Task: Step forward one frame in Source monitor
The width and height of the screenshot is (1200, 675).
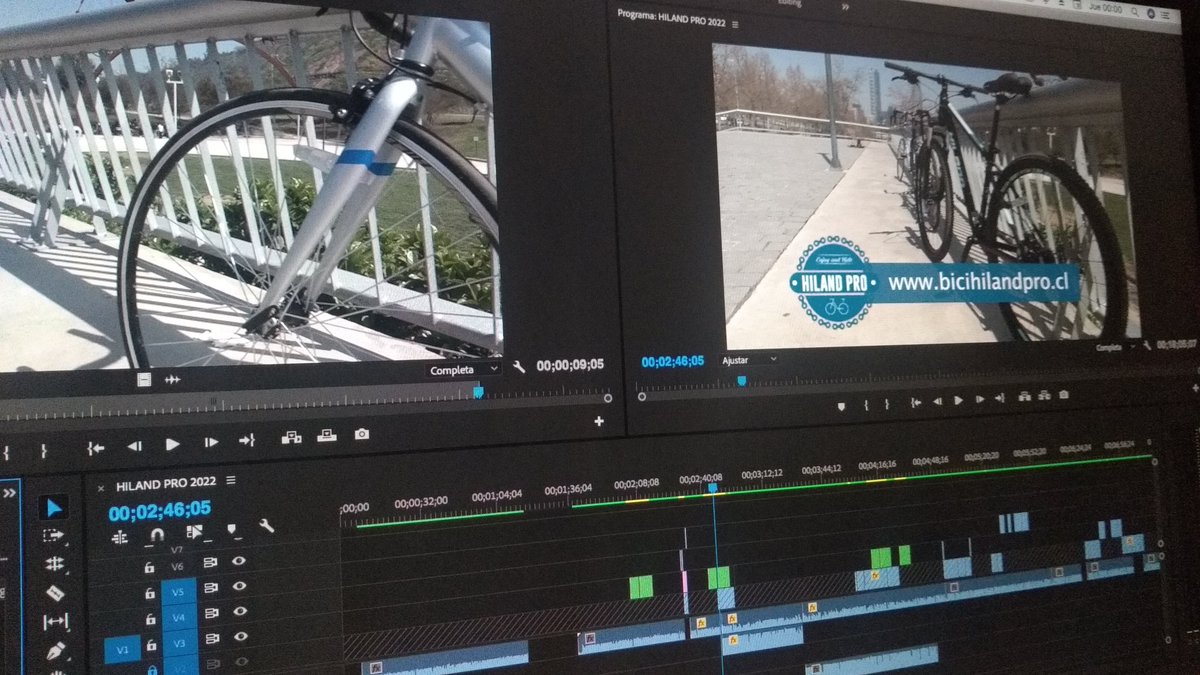Action: (211, 442)
